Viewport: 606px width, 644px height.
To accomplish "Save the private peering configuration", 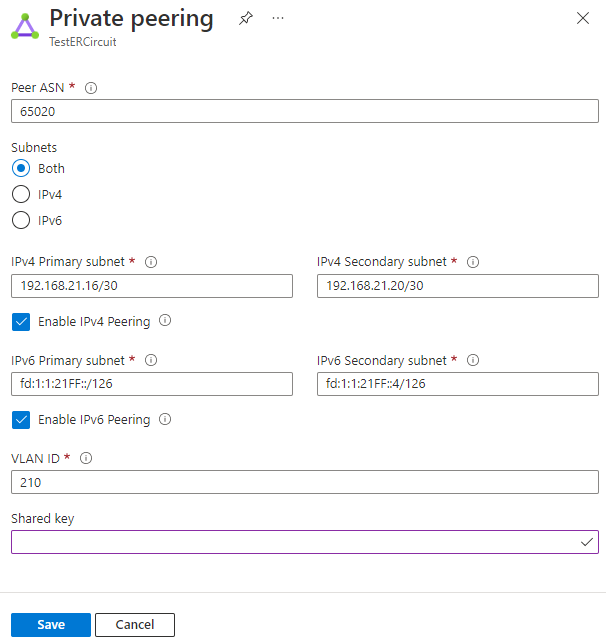I will [x=51, y=625].
